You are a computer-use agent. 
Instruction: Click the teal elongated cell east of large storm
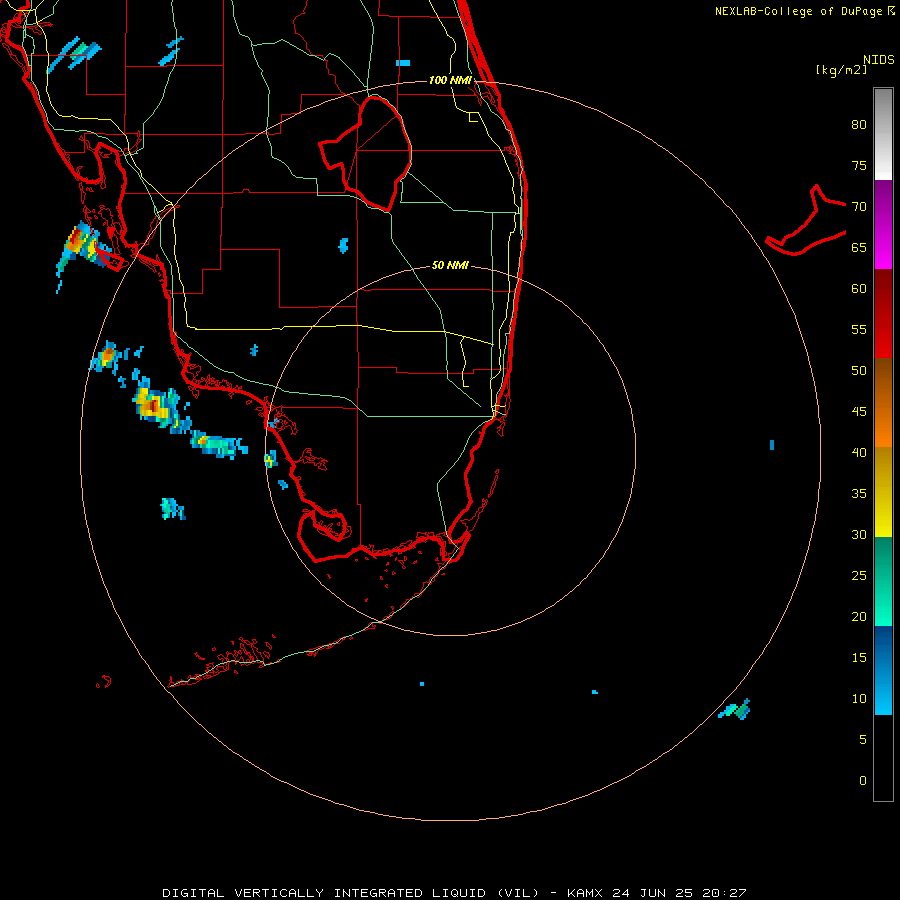point(219,444)
